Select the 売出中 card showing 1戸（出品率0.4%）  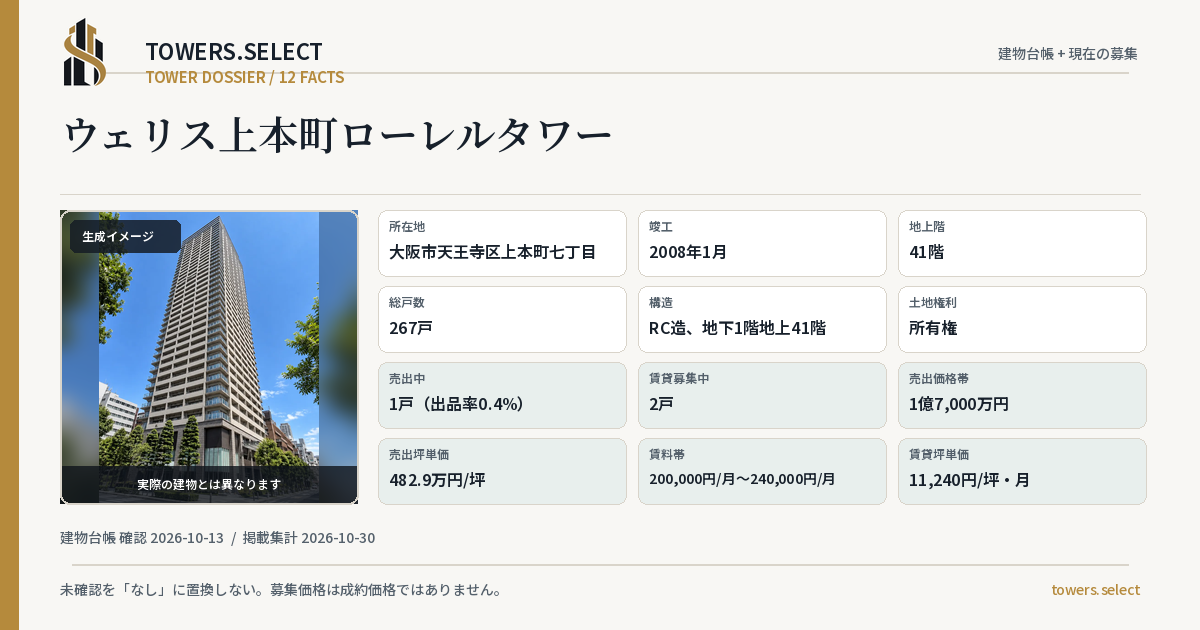(x=502, y=395)
